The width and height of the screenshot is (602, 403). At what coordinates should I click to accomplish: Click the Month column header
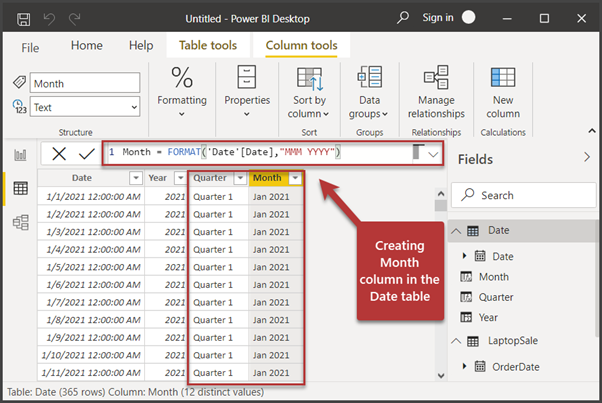click(267, 178)
